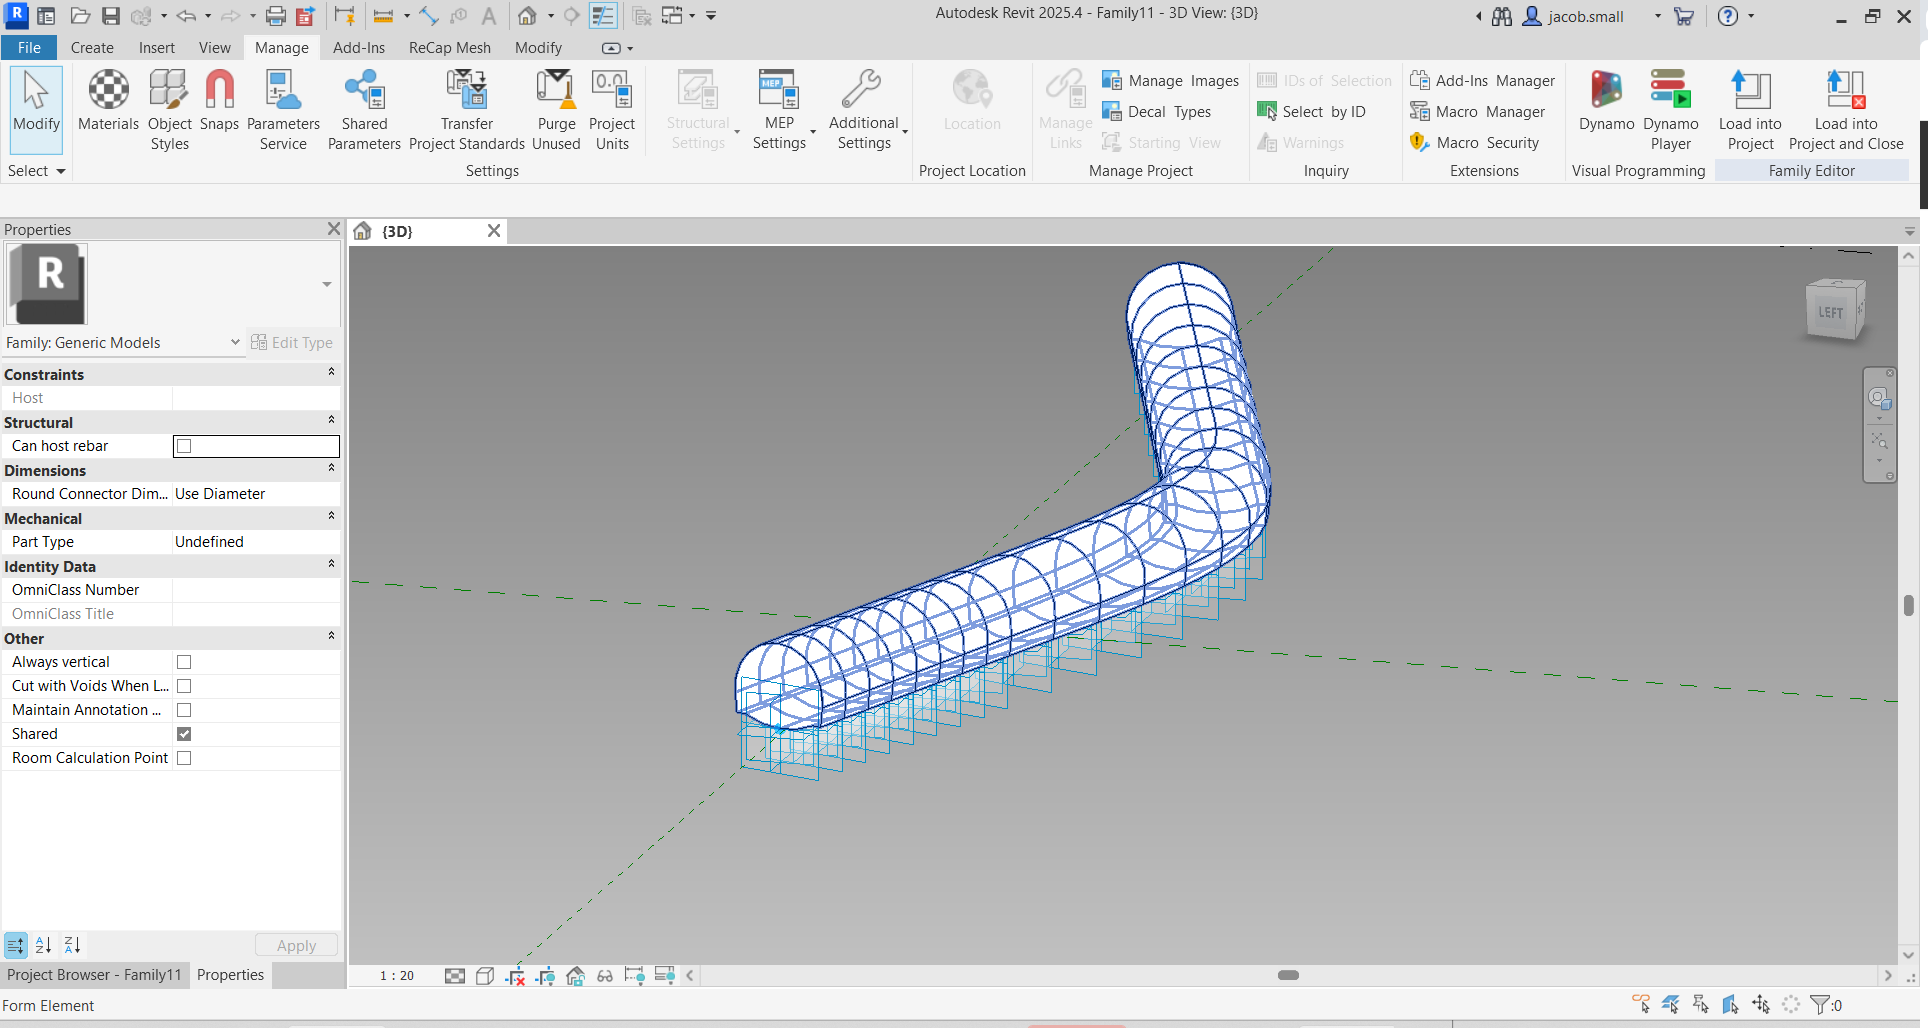1928x1028 pixels.
Task: Click the ViewCube LEFT face
Action: pos(1830,313)
